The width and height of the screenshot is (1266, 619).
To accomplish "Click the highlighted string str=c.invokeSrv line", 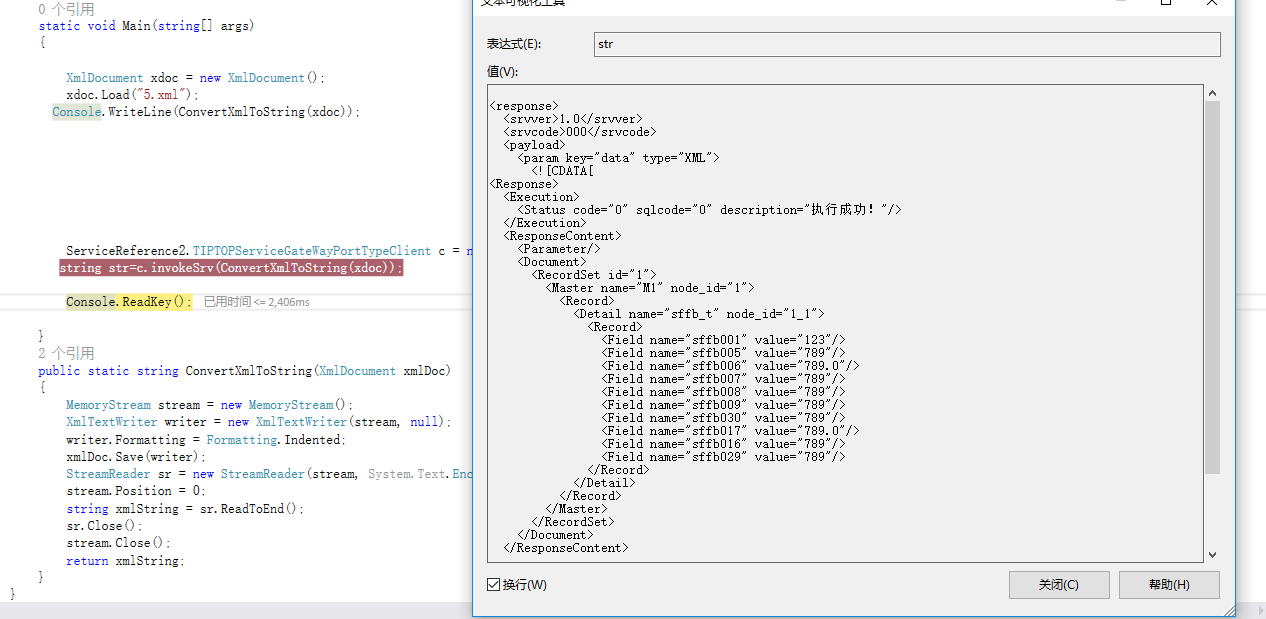I will pyautogui.click(x=231, y=268).
